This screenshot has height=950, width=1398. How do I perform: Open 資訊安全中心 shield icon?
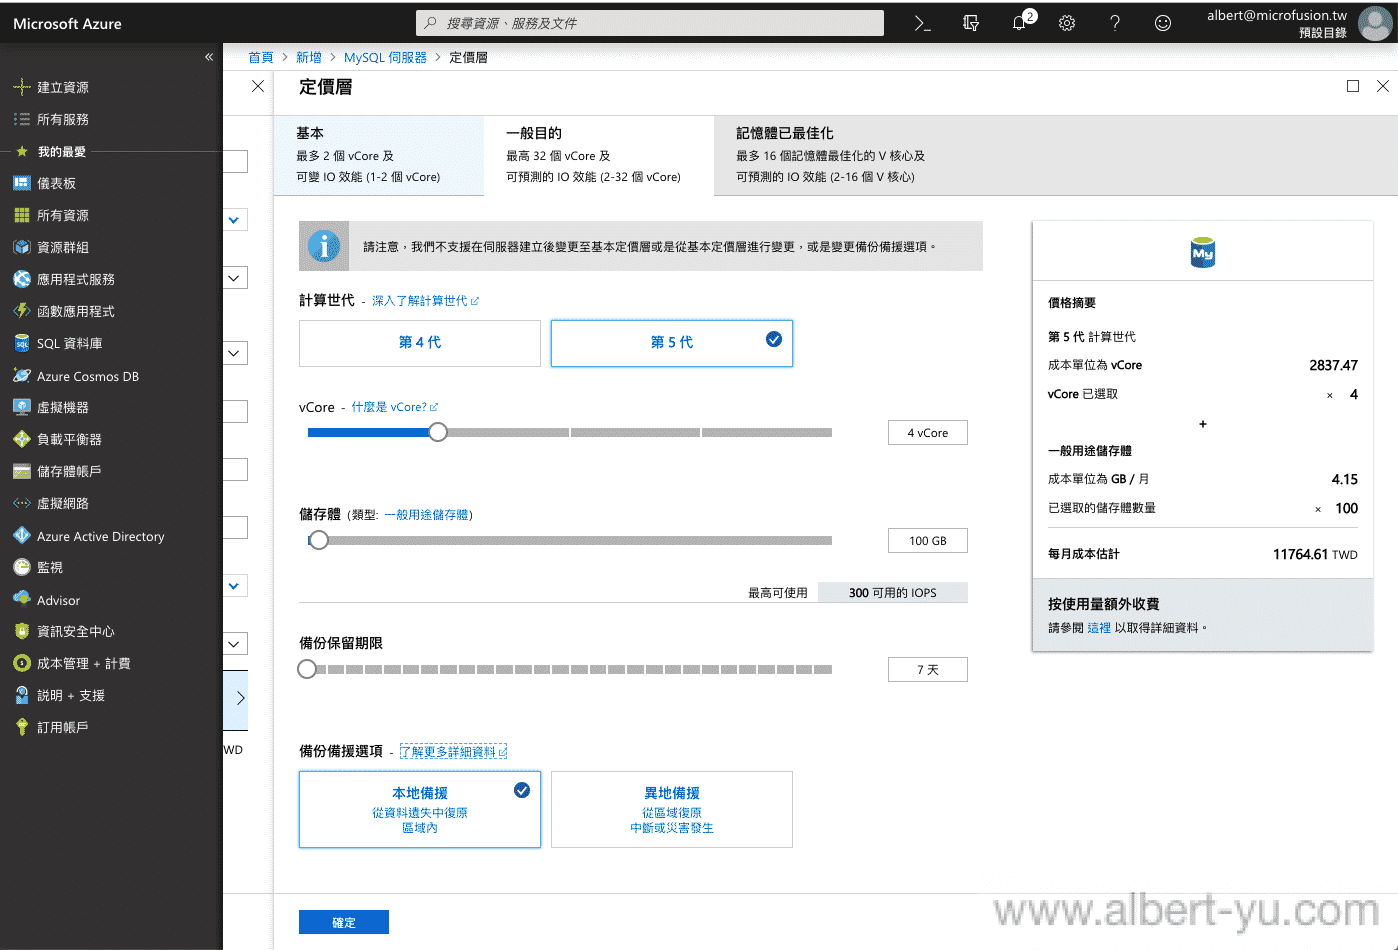tap(22, 631)
